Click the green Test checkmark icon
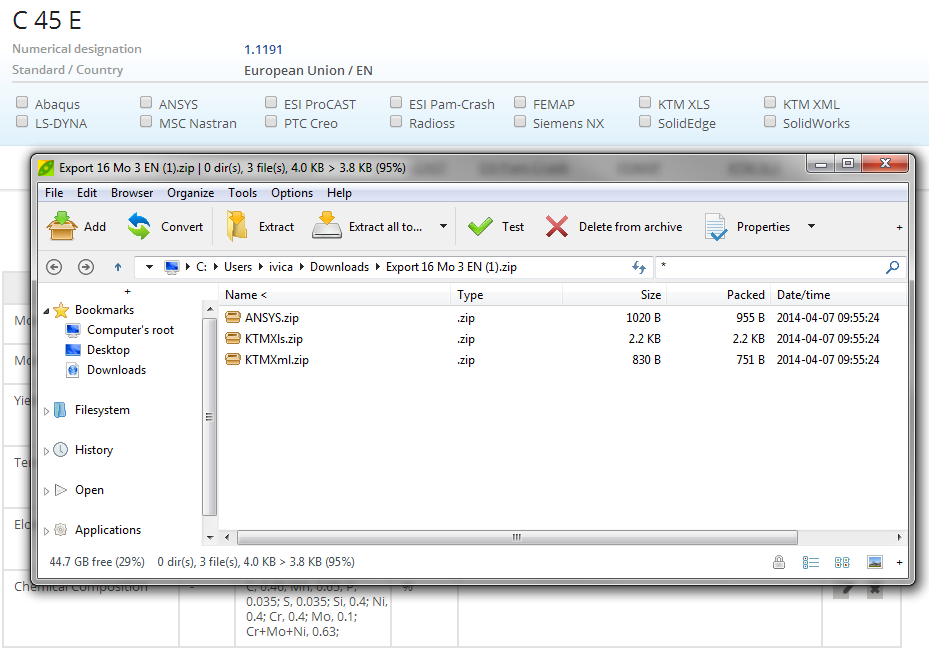This screenshot has height=652, width=929. [x=480, y=226]
